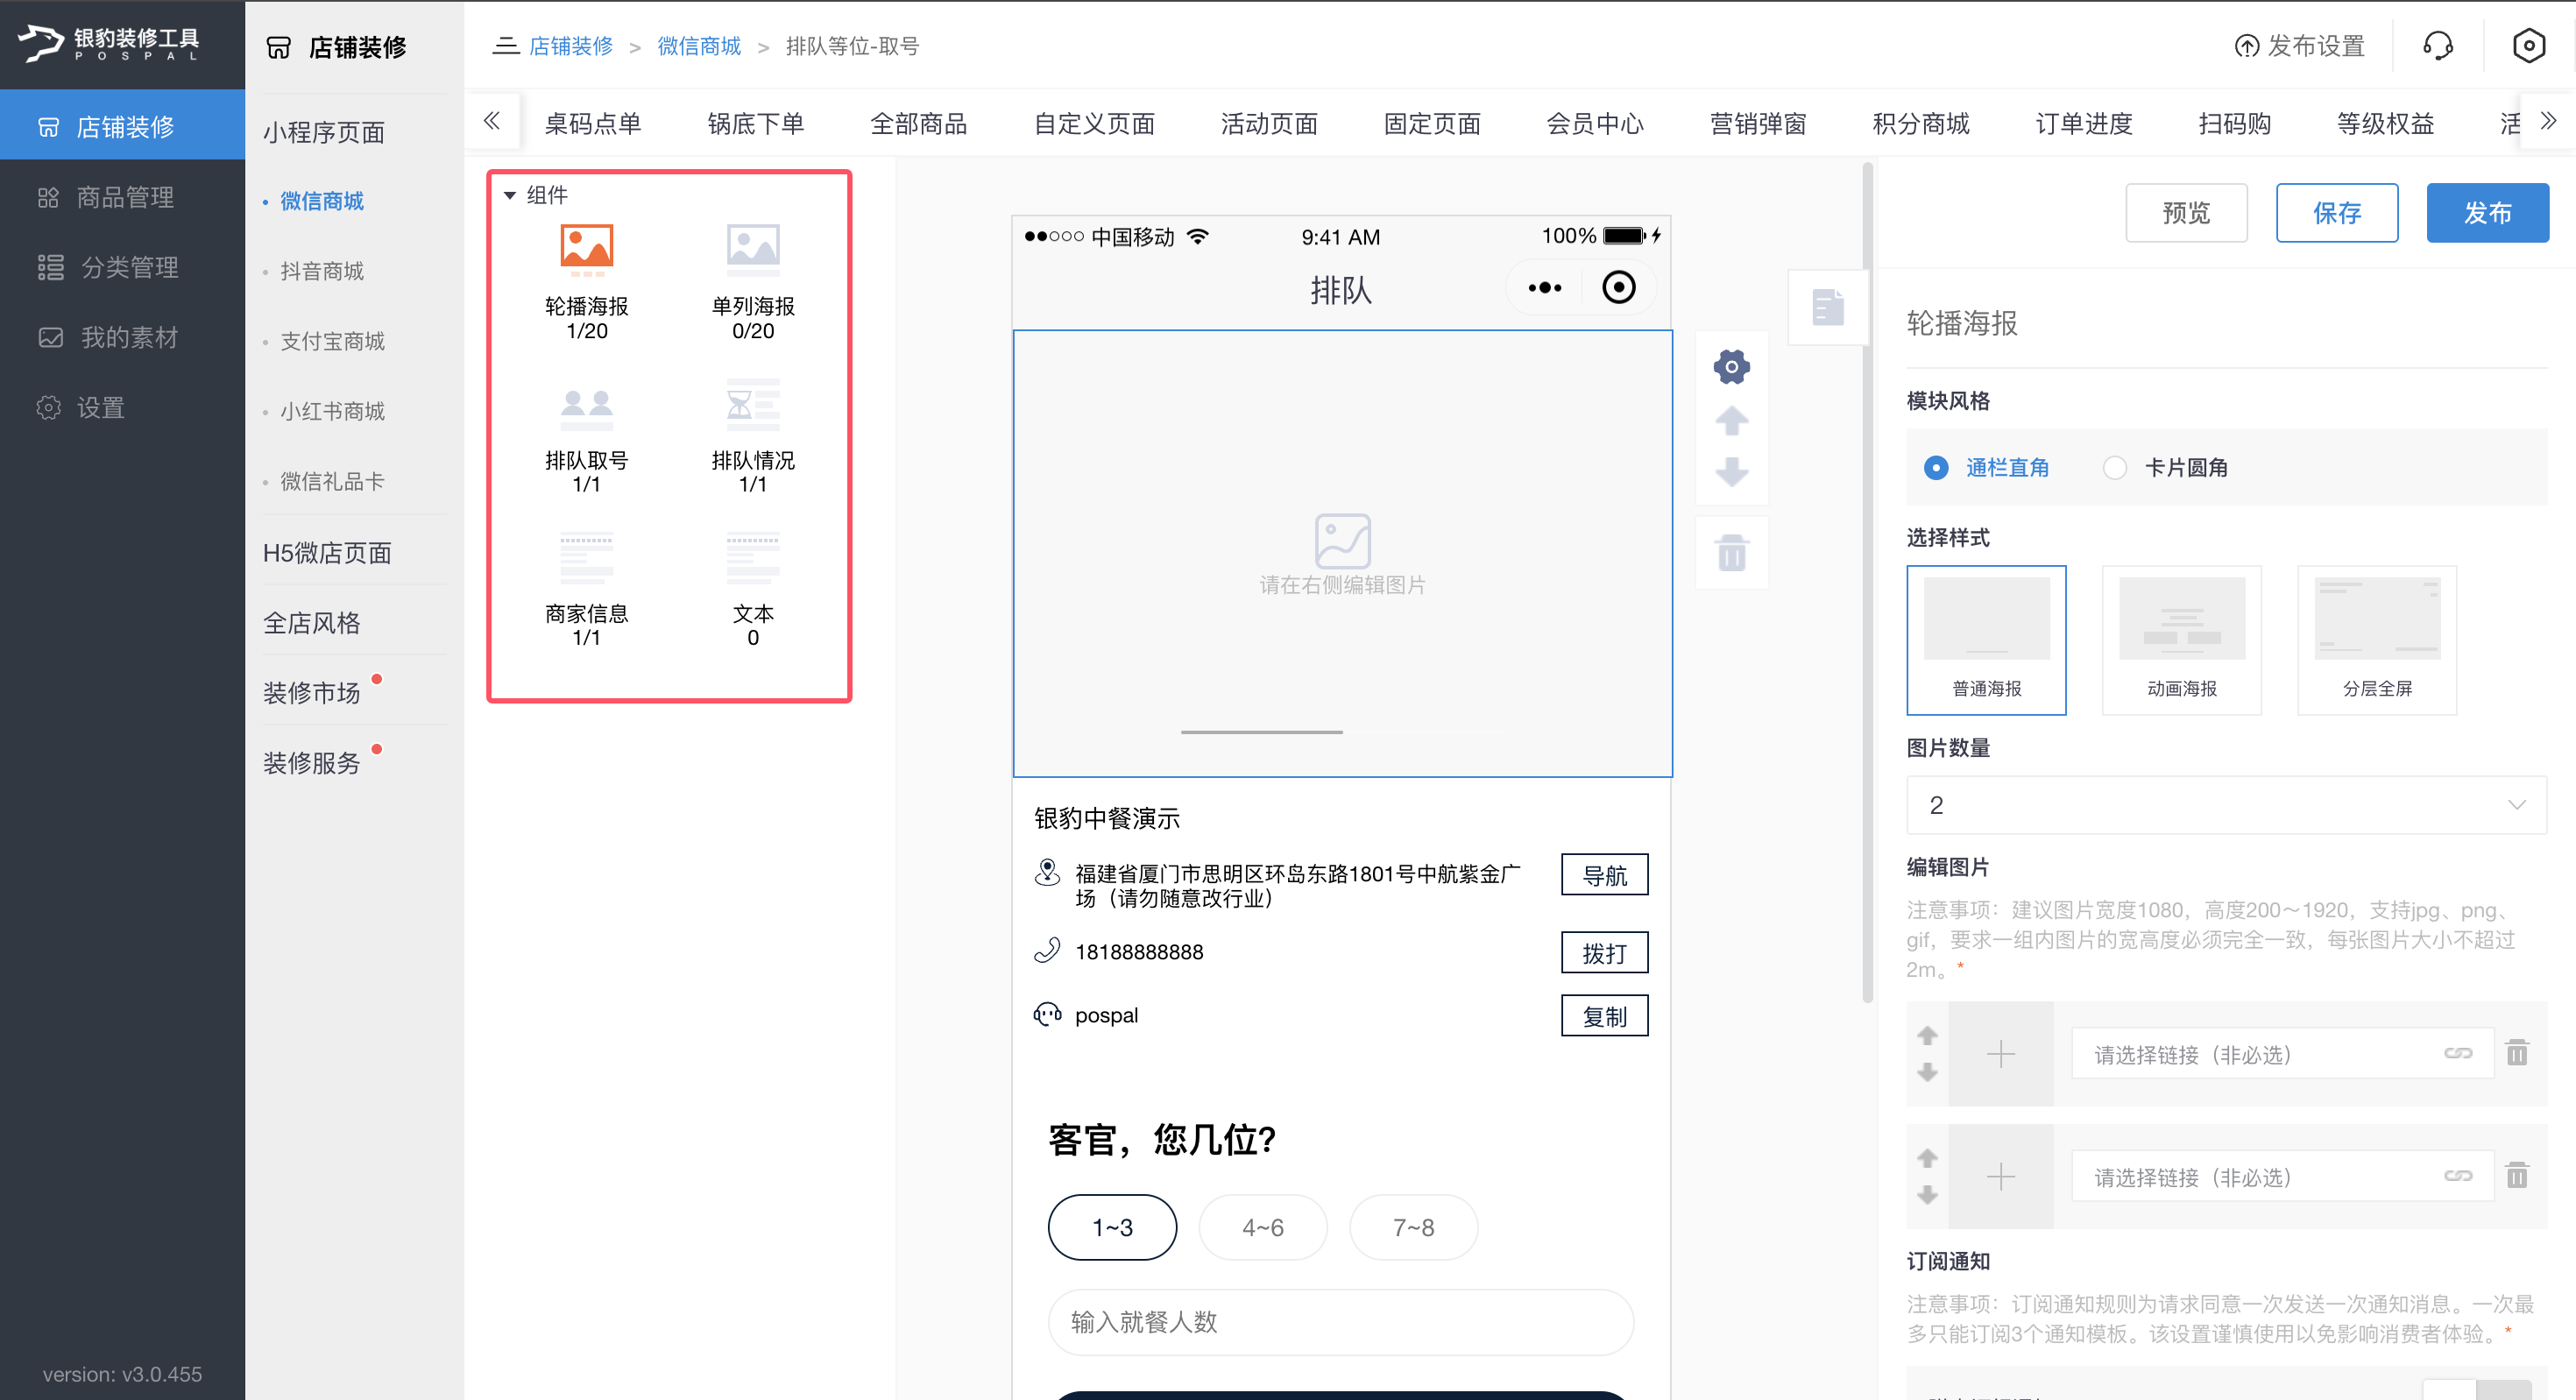Click the 输入就餐人数 input field

pyautogui.click(x=1341, y=1322)
